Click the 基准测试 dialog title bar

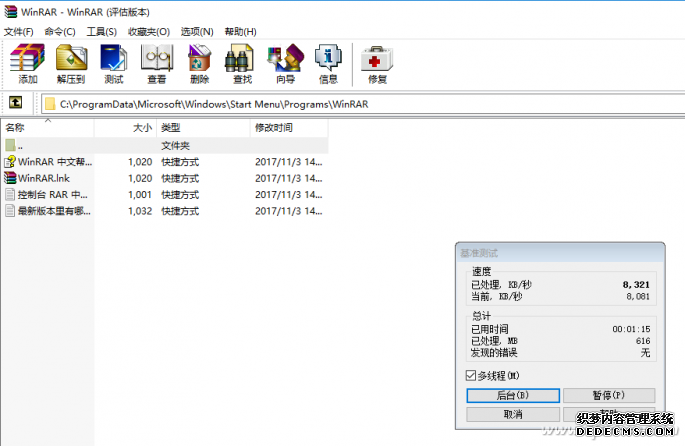pyautogui.click(x=560, y=253)
